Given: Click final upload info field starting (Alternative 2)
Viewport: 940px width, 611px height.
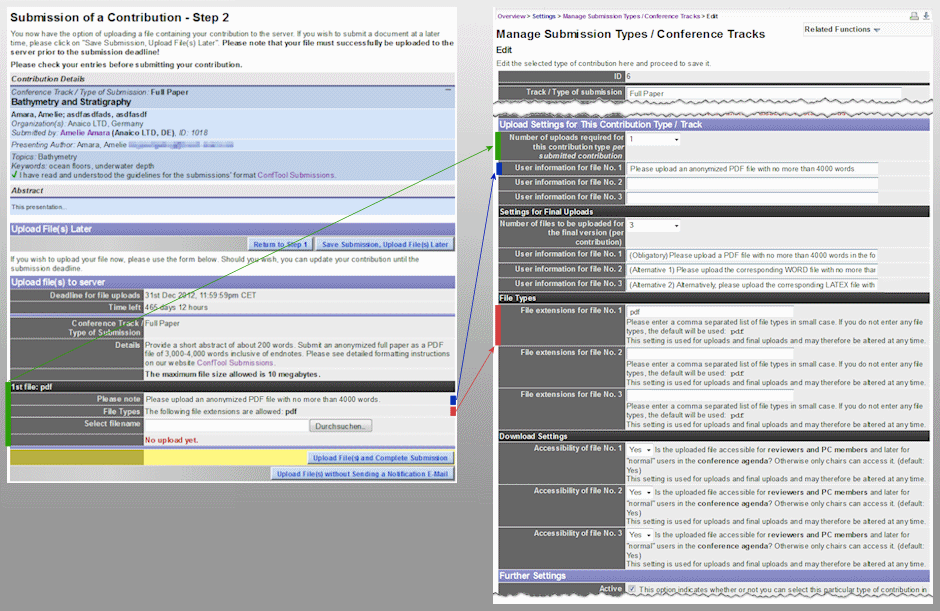Looking at the screenshot, I should point(752,285).
